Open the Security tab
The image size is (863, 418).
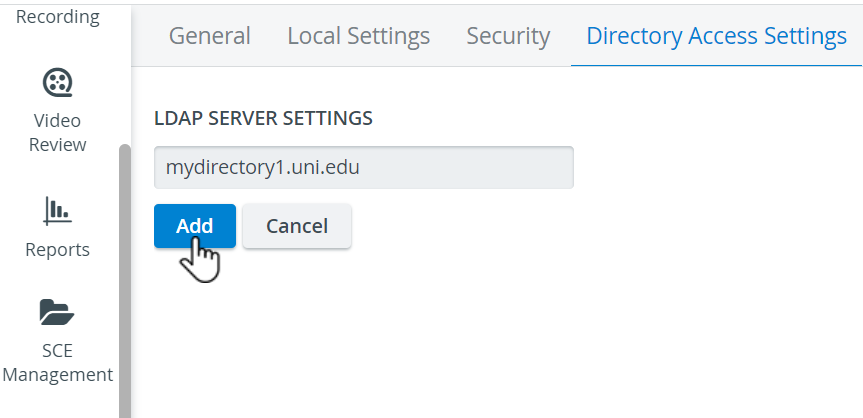tap(508, 36)
